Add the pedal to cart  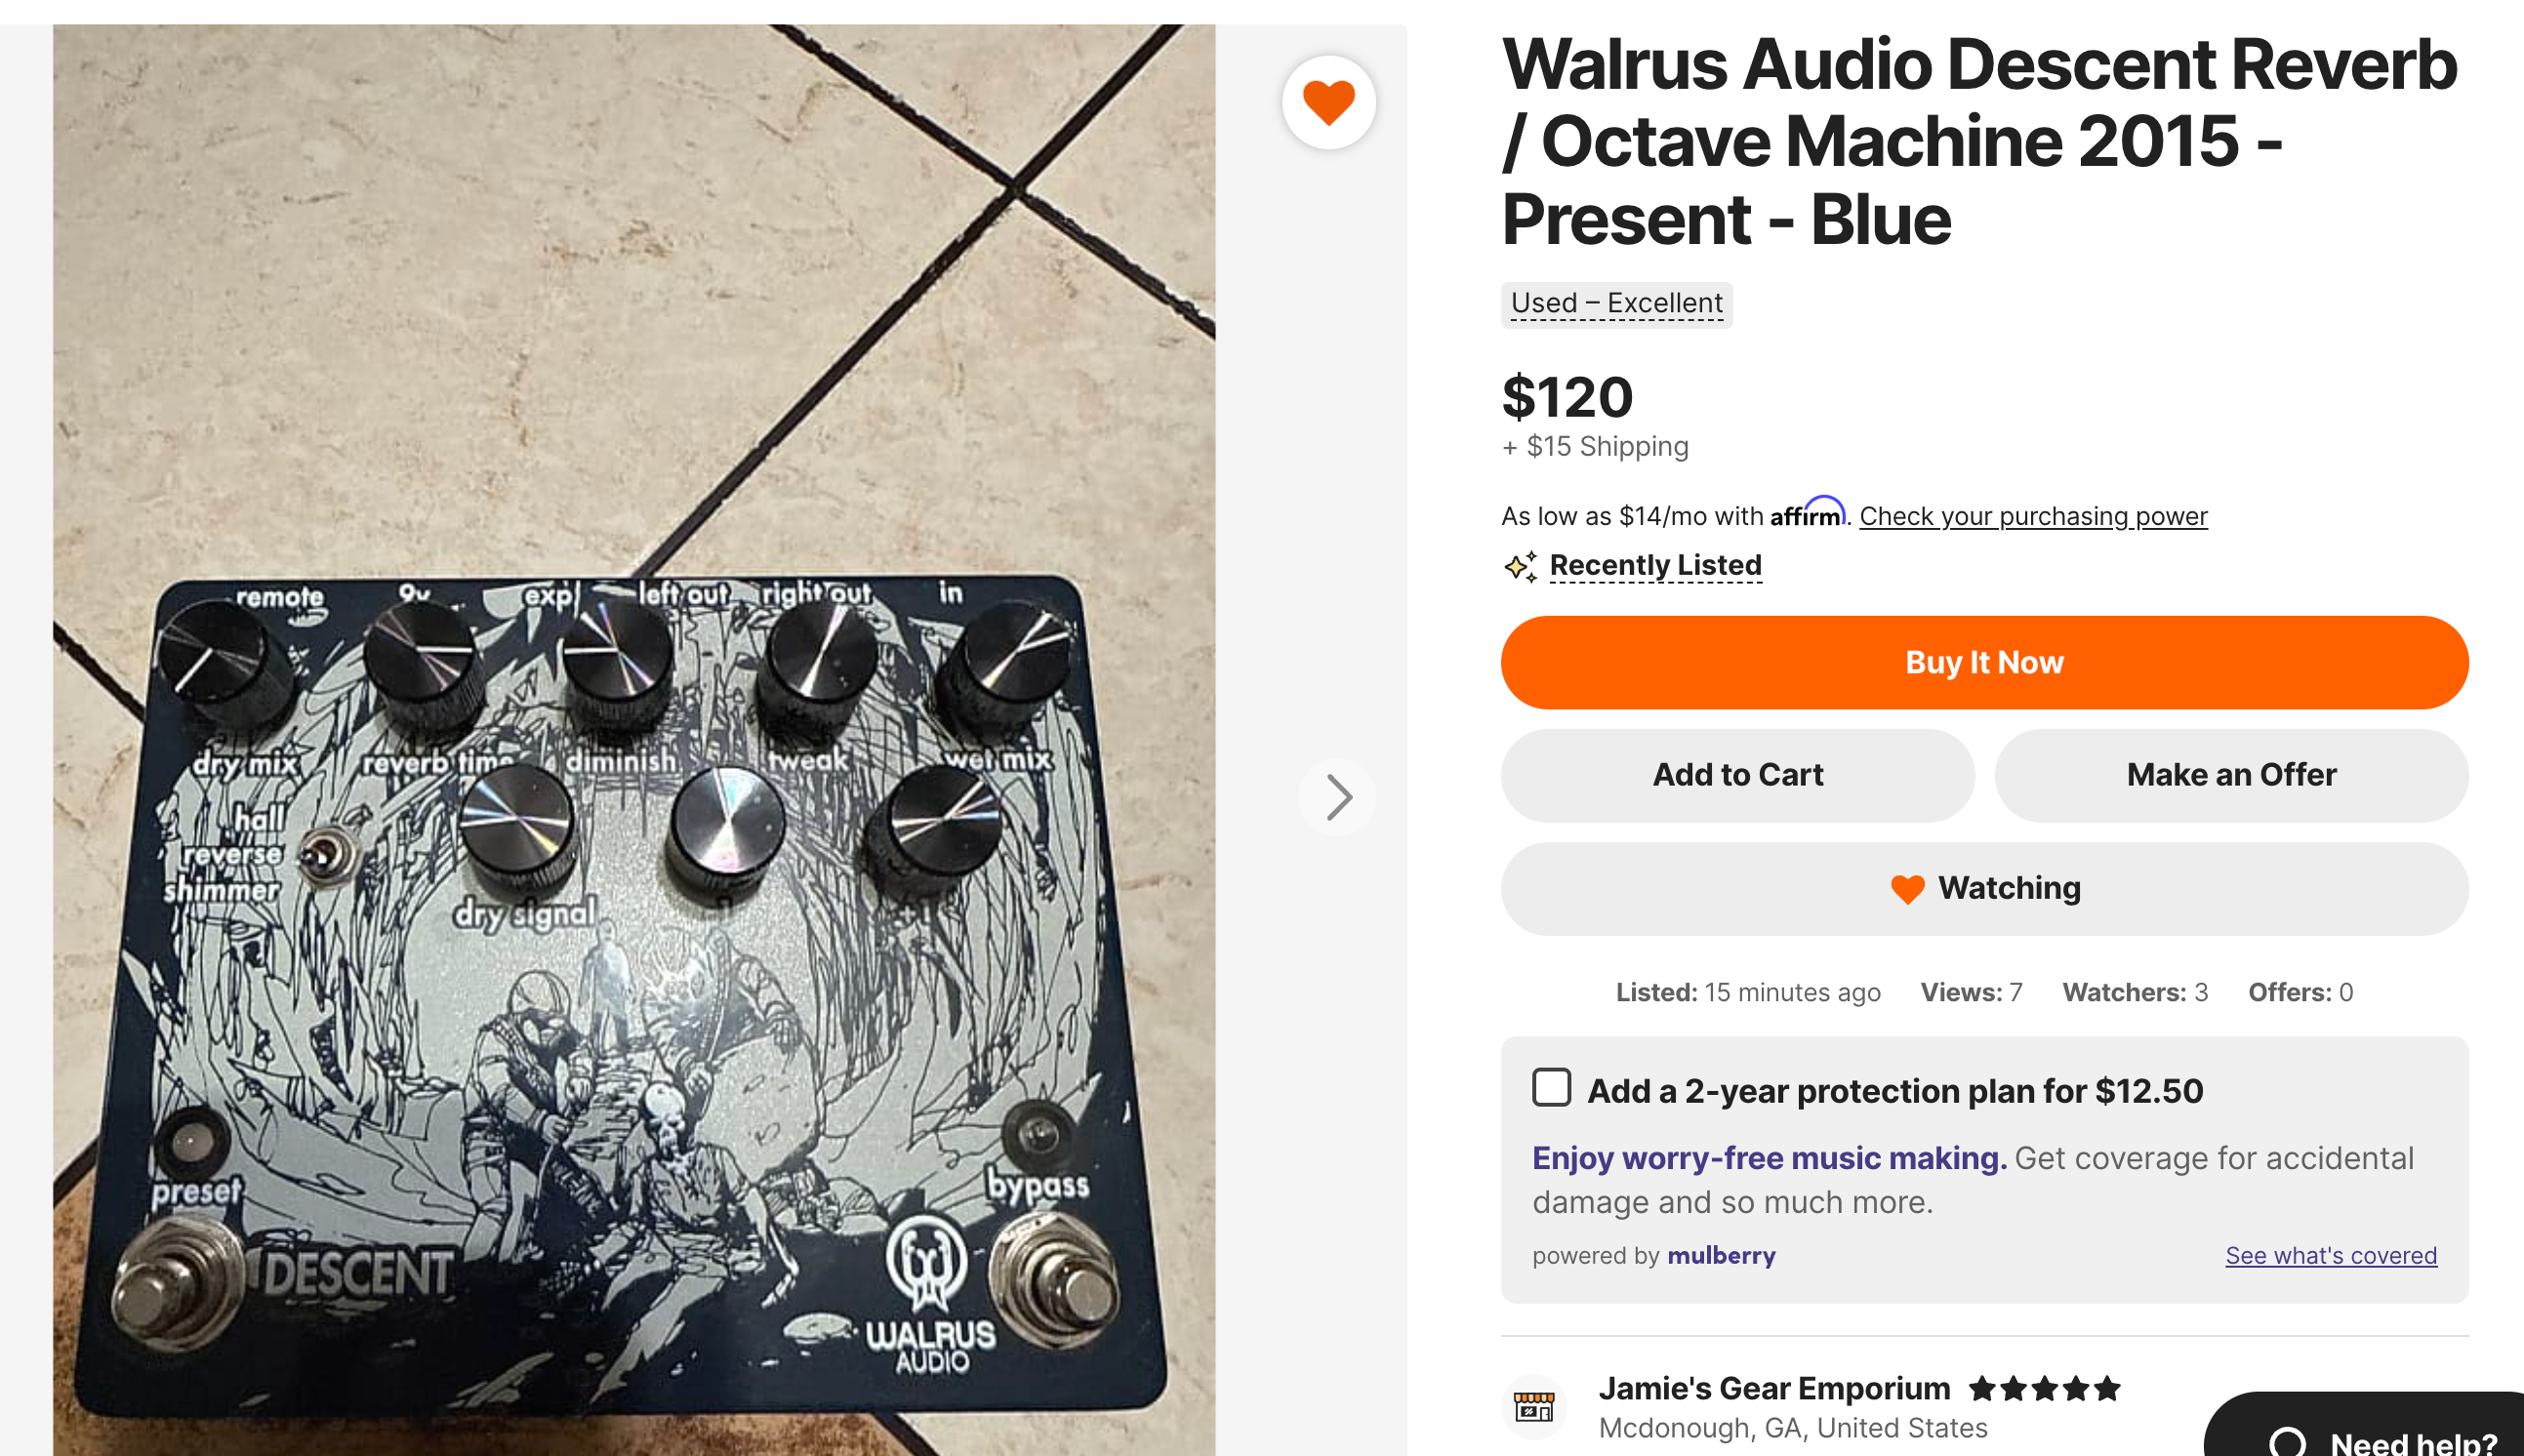pyautogui.click(x=1737, y=775)
